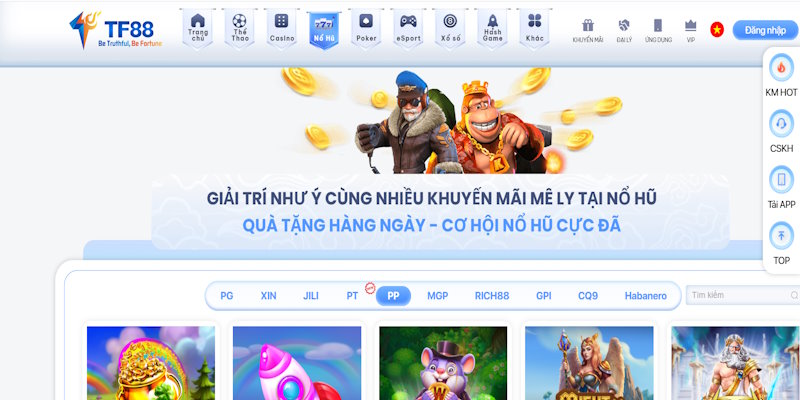Open the Khác menu
The height and width of the screenshot is (400, 800).
(x=534, y=29)
